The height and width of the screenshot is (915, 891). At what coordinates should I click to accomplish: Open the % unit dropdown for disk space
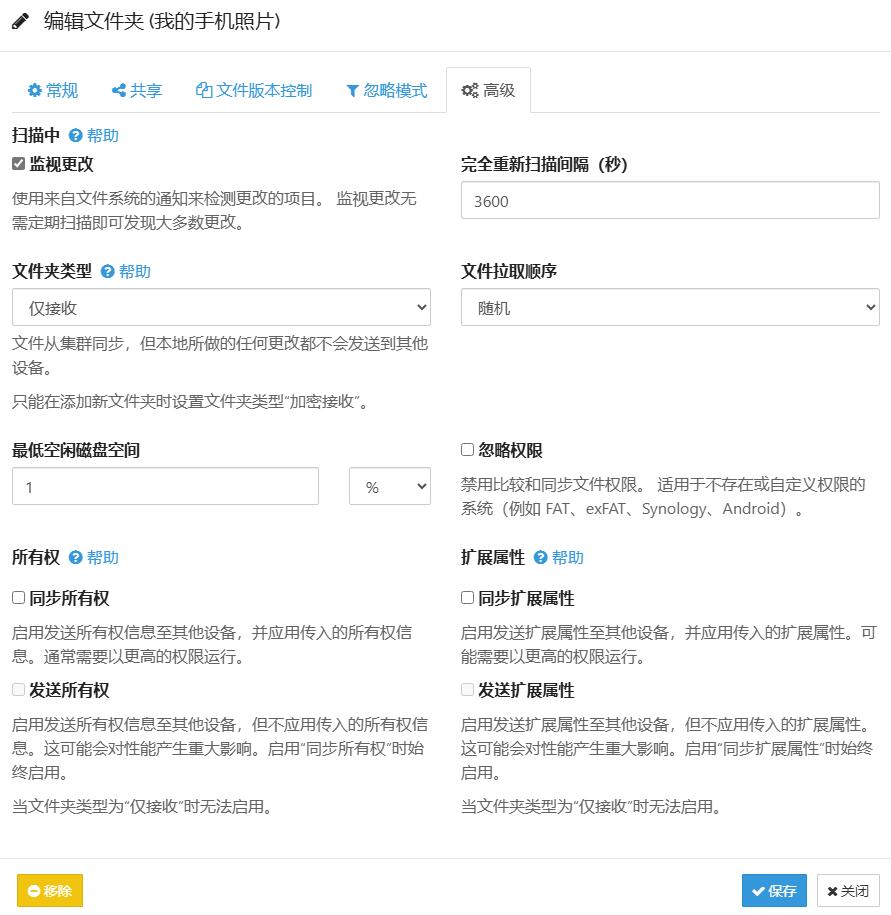tap(390, 486)
